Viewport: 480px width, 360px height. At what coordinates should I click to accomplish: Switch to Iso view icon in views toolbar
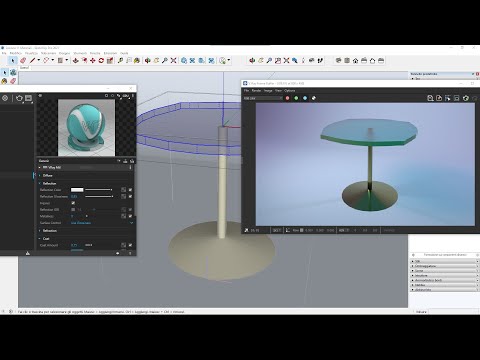point(338,61)
